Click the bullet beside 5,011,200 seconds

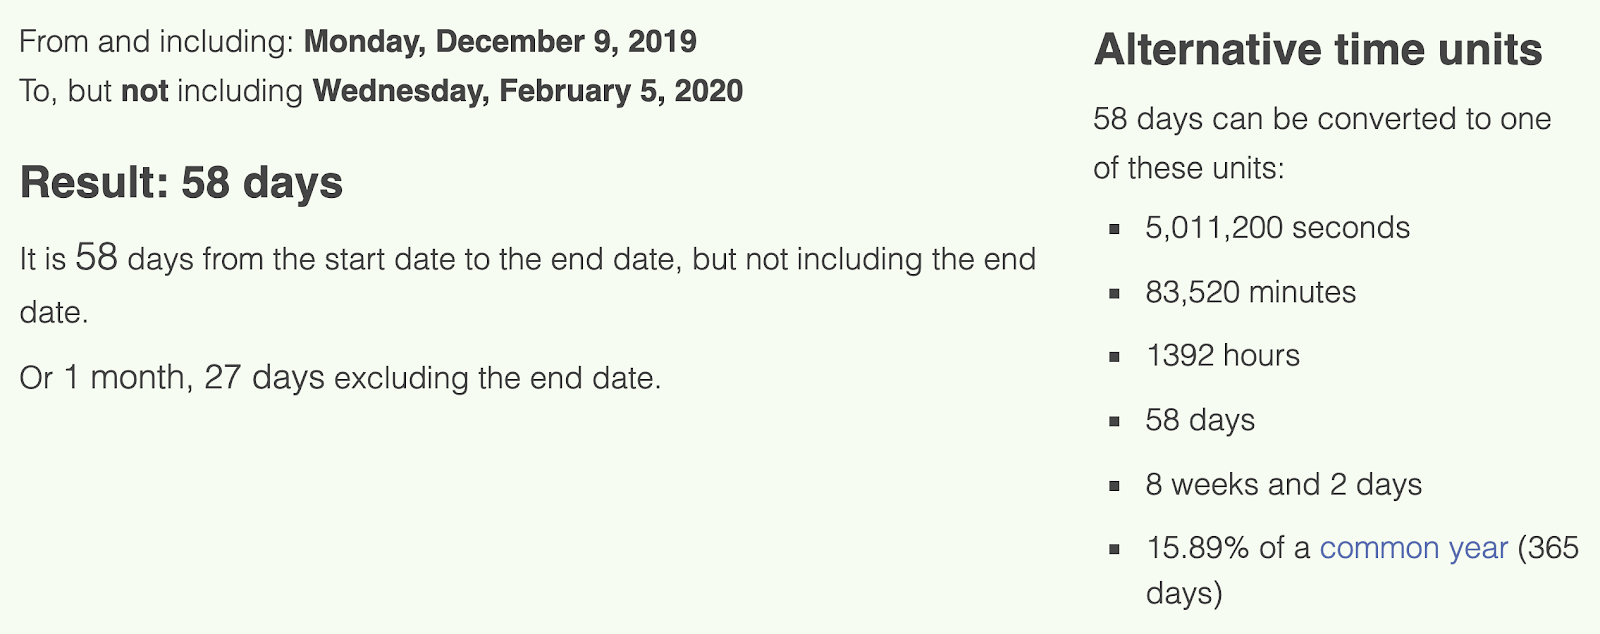[x=1114, y=229]
